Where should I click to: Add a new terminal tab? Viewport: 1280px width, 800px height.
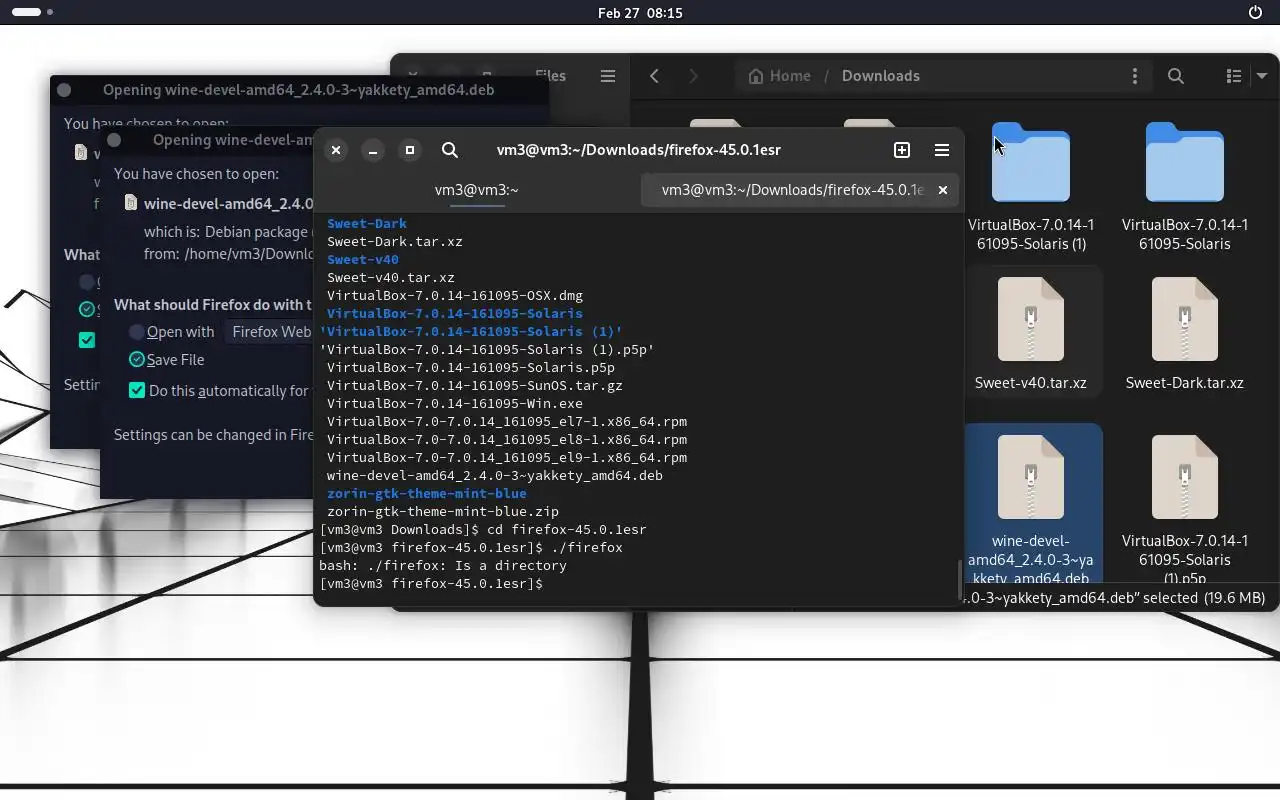[x=902, y=150]
